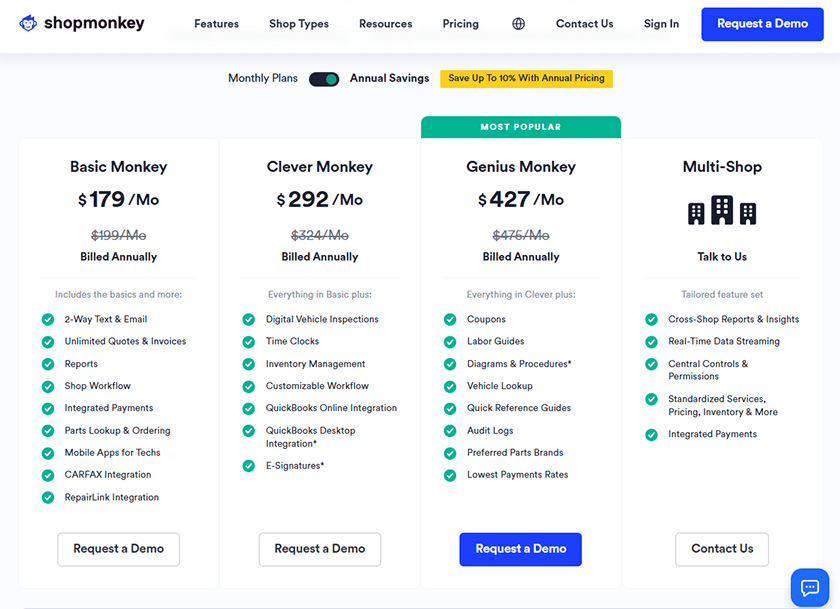Click checkmark icon beside E-Signatures
Viewport: 840px width, 609px height.
(249, 466)
